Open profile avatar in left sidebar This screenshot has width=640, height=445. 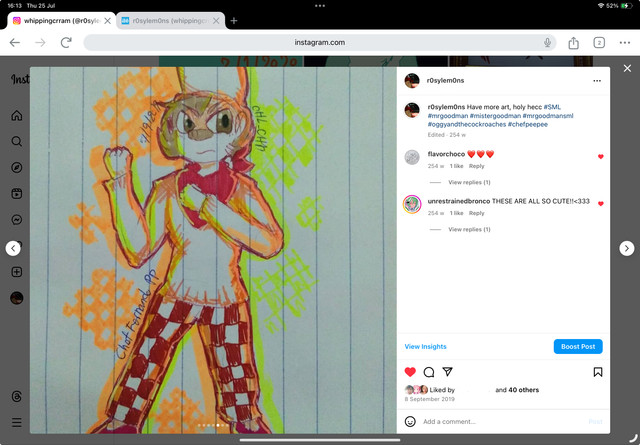point(17,298)
